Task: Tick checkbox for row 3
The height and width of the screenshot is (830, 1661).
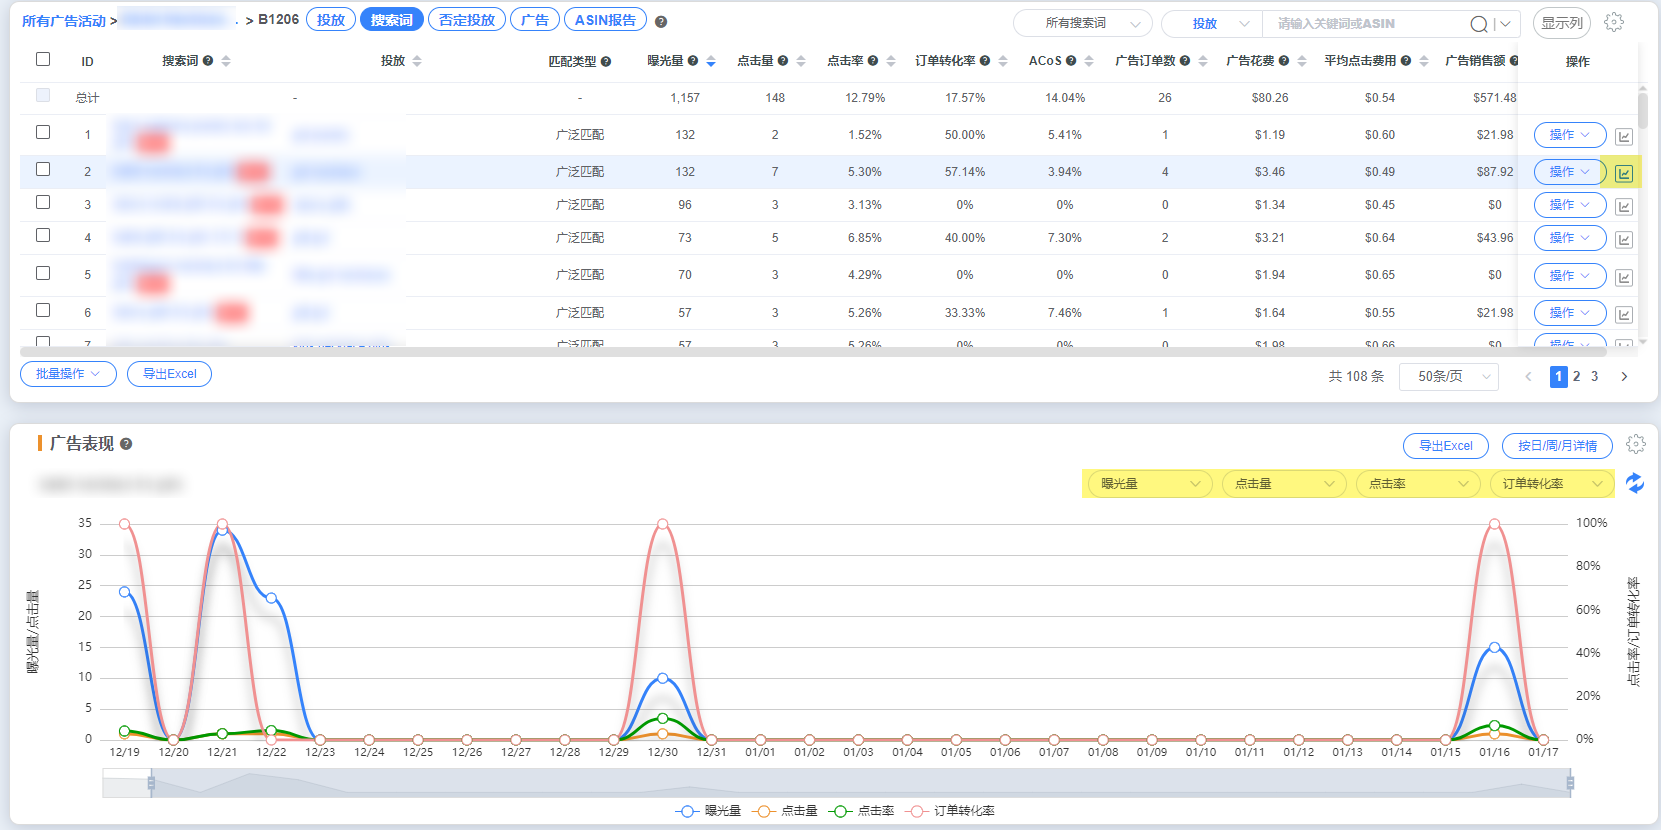Action: point(43,202)
